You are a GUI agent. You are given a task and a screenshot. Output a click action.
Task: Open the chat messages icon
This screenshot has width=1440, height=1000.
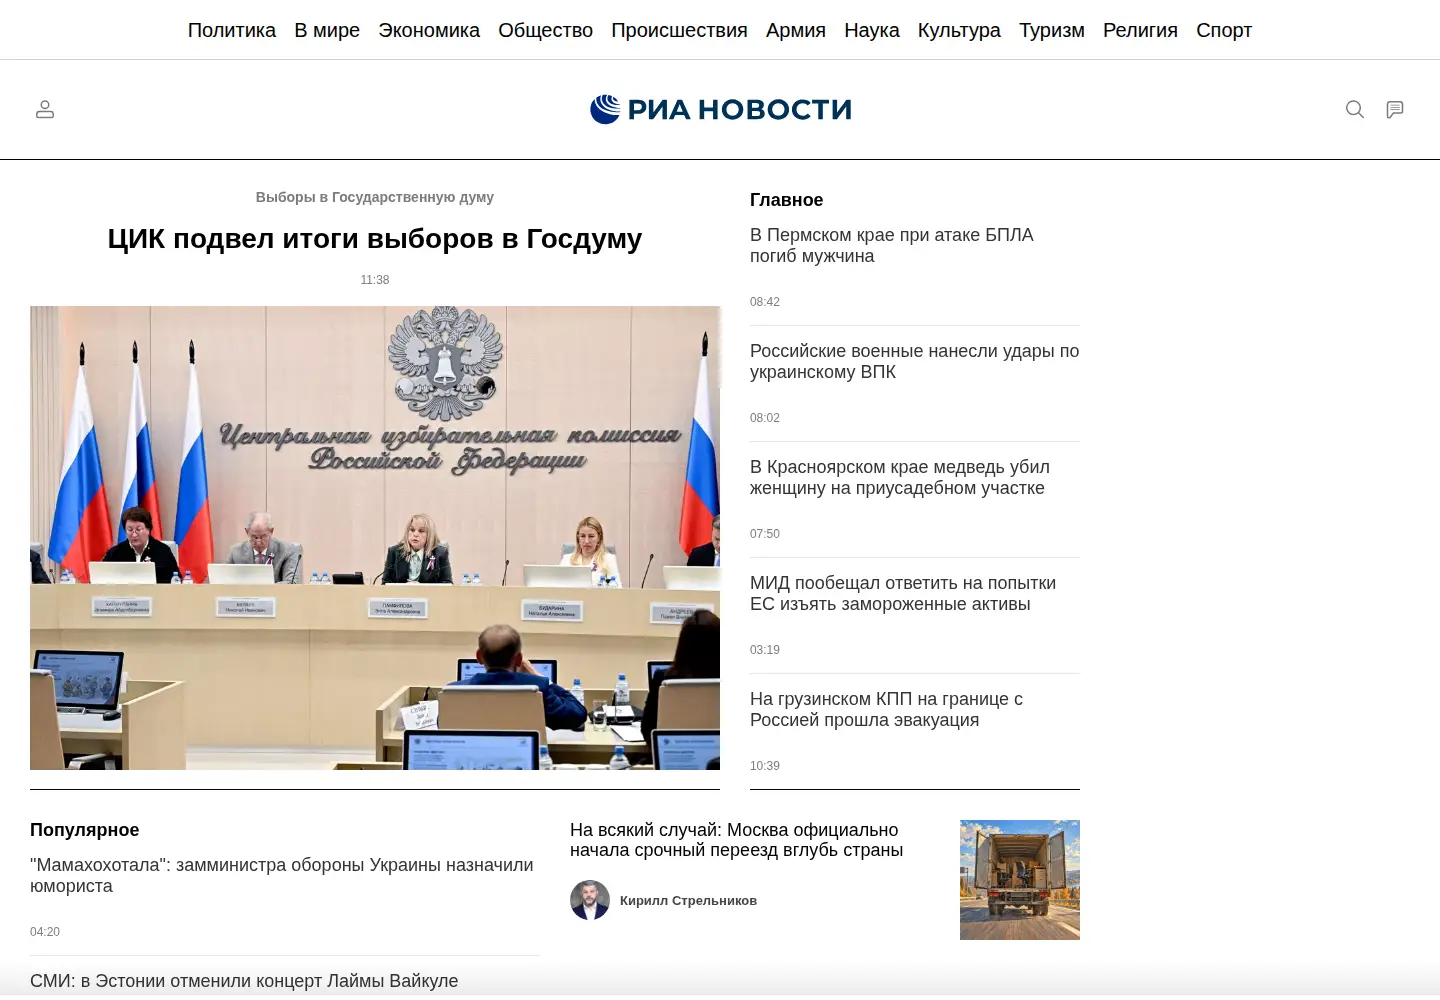[x=1395, y=109]
